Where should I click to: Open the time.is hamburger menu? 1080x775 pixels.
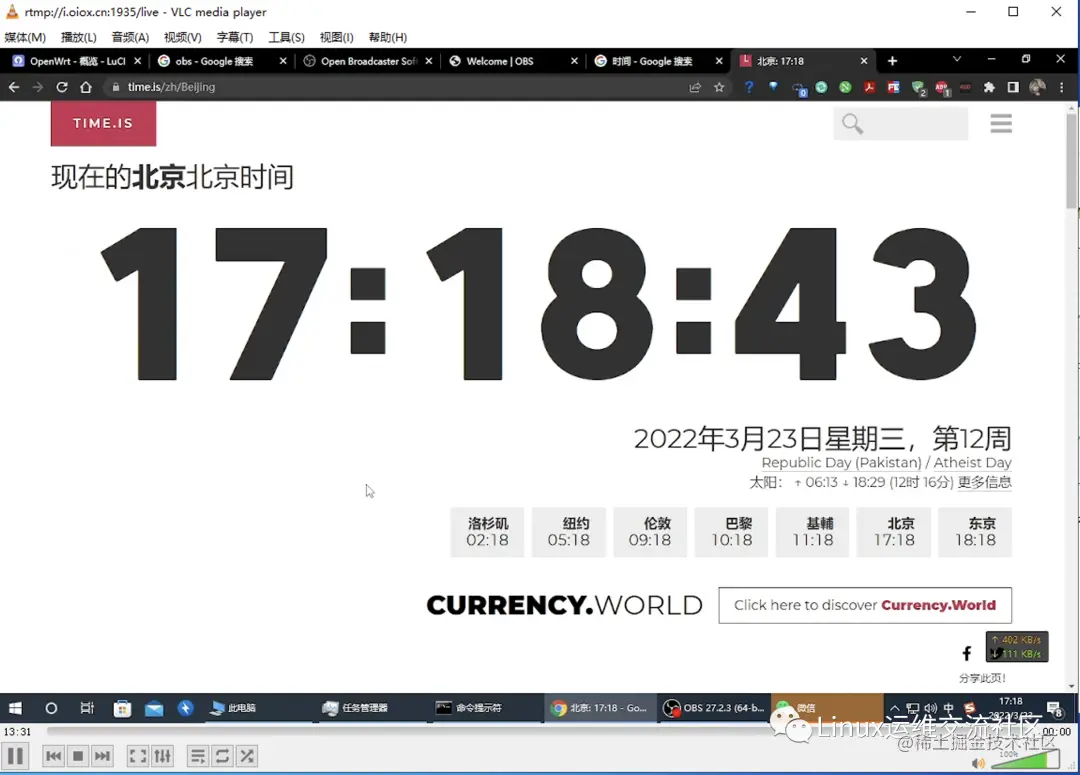1001,122
